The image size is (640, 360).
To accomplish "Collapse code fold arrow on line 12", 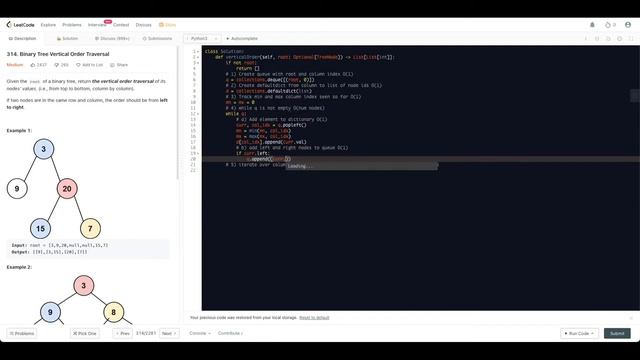I will pos(198,114).
